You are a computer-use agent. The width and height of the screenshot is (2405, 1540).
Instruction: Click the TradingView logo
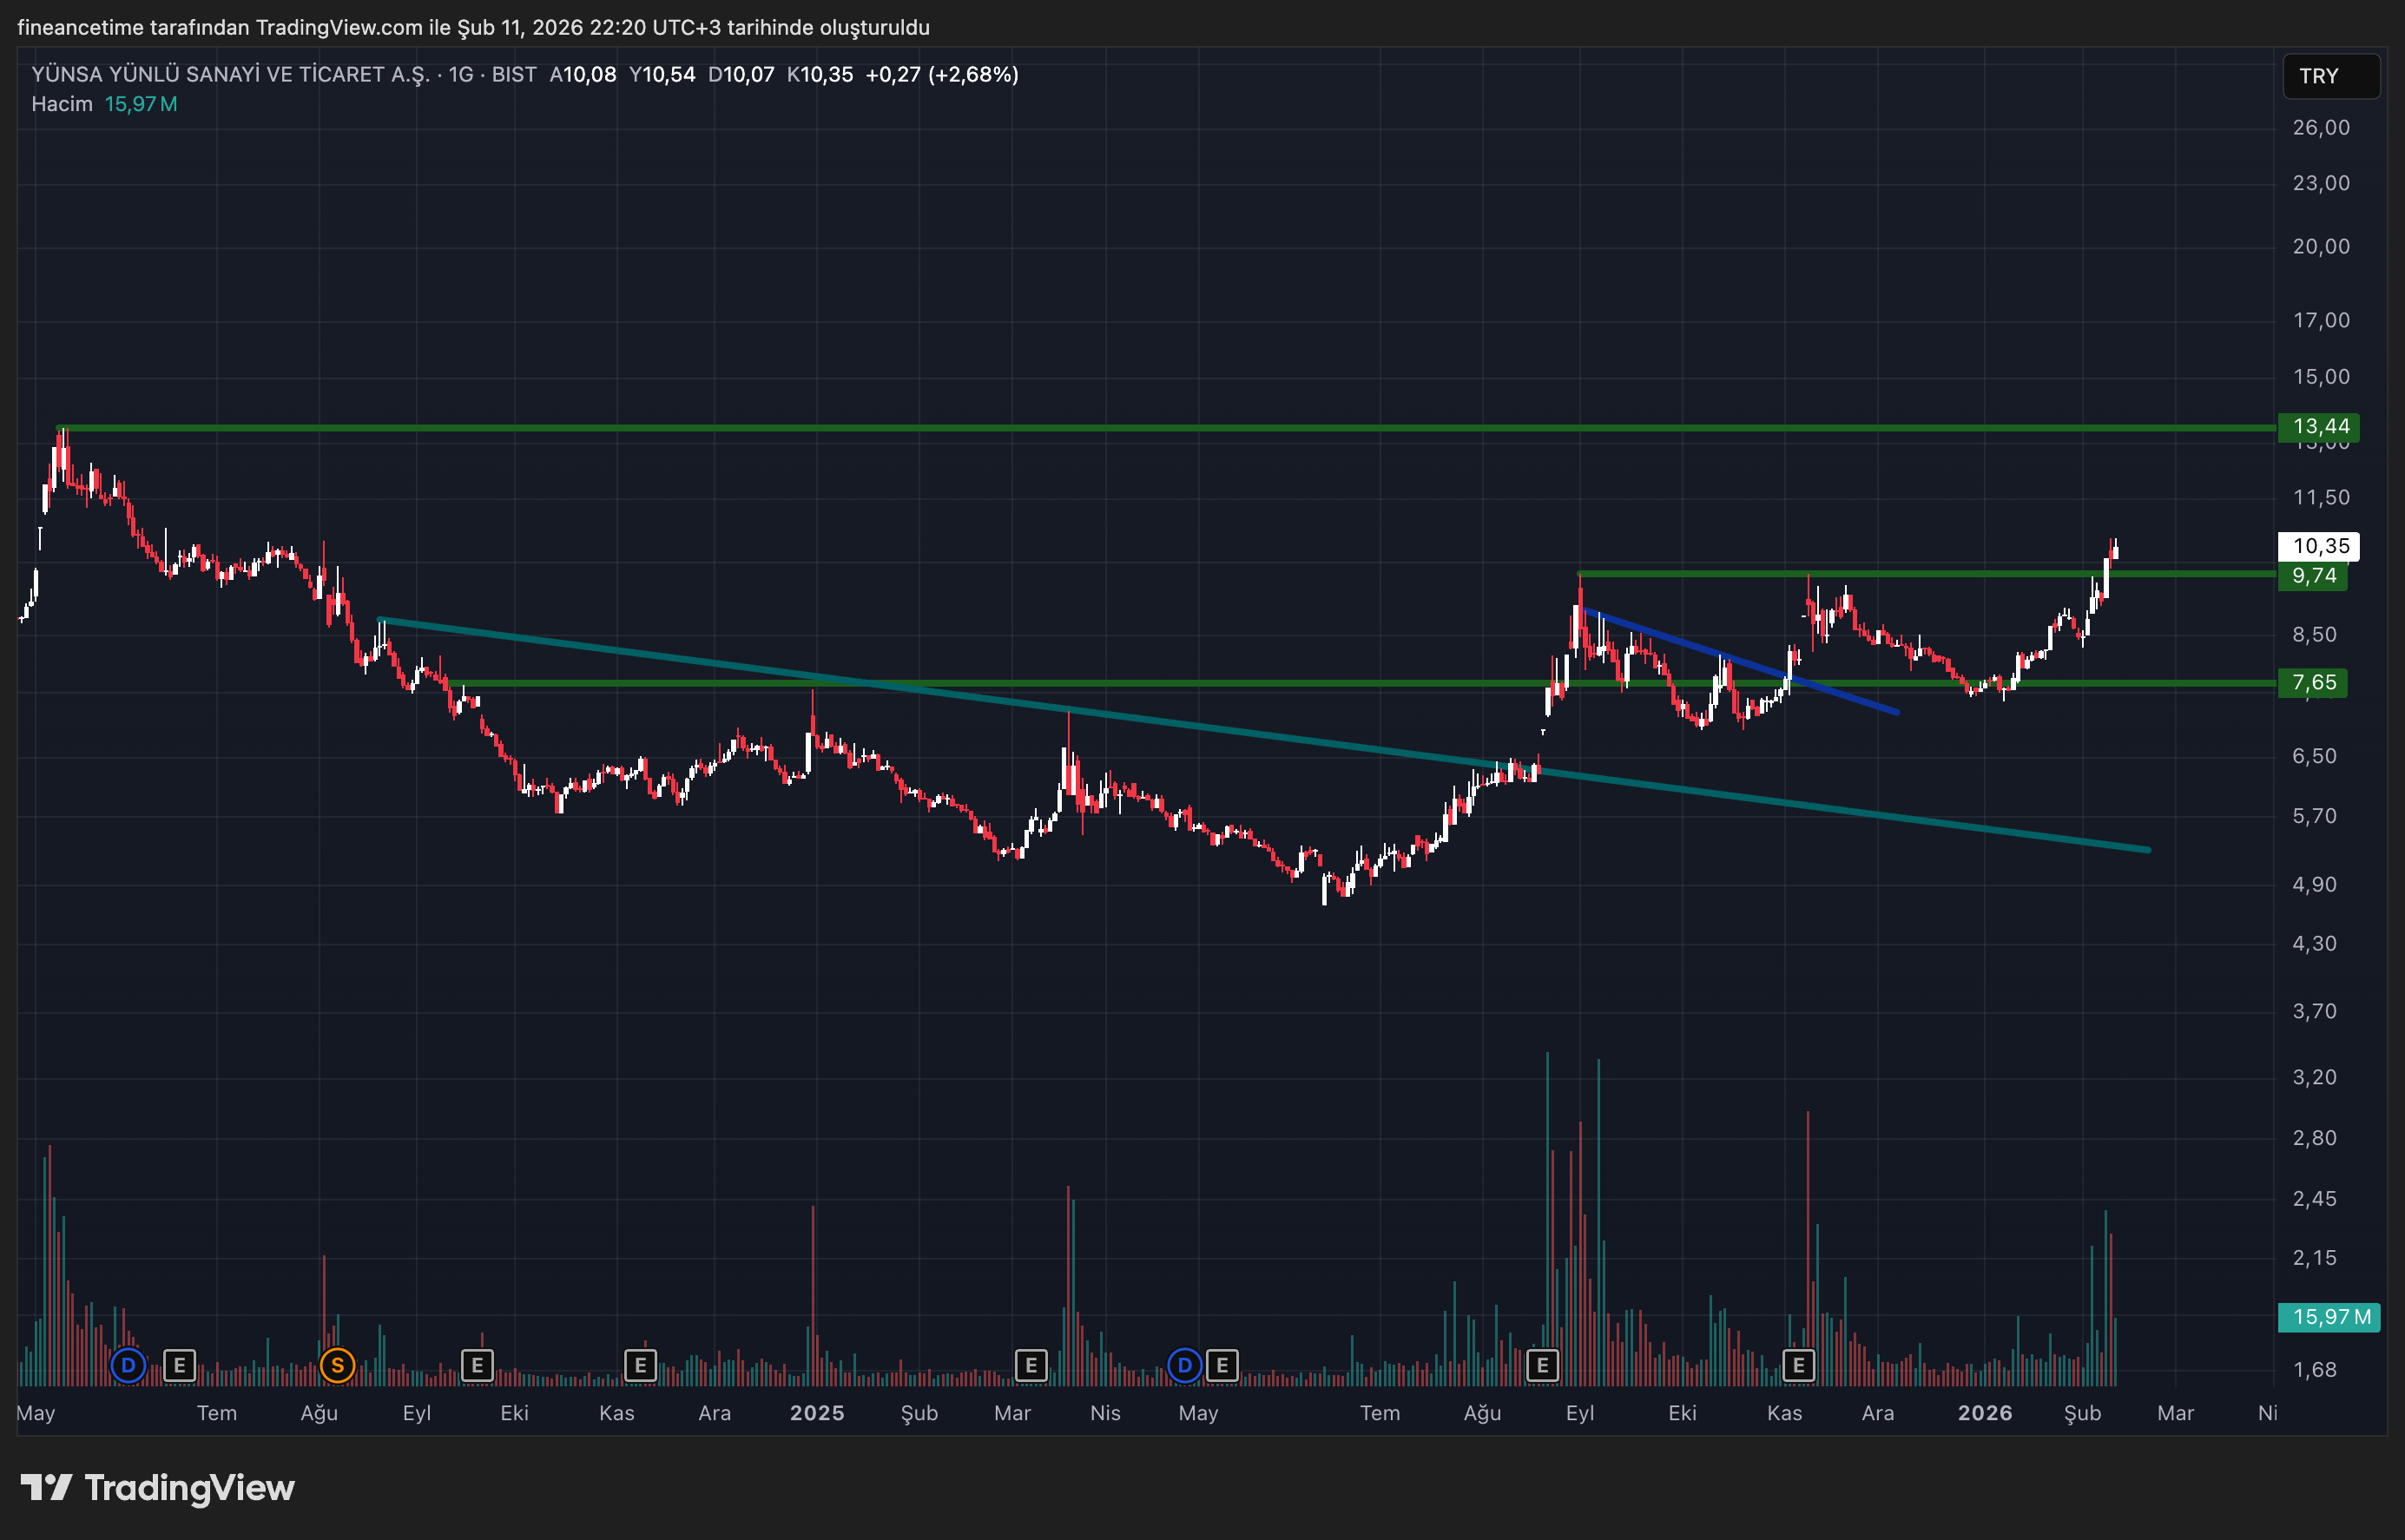coord(158,1488)
